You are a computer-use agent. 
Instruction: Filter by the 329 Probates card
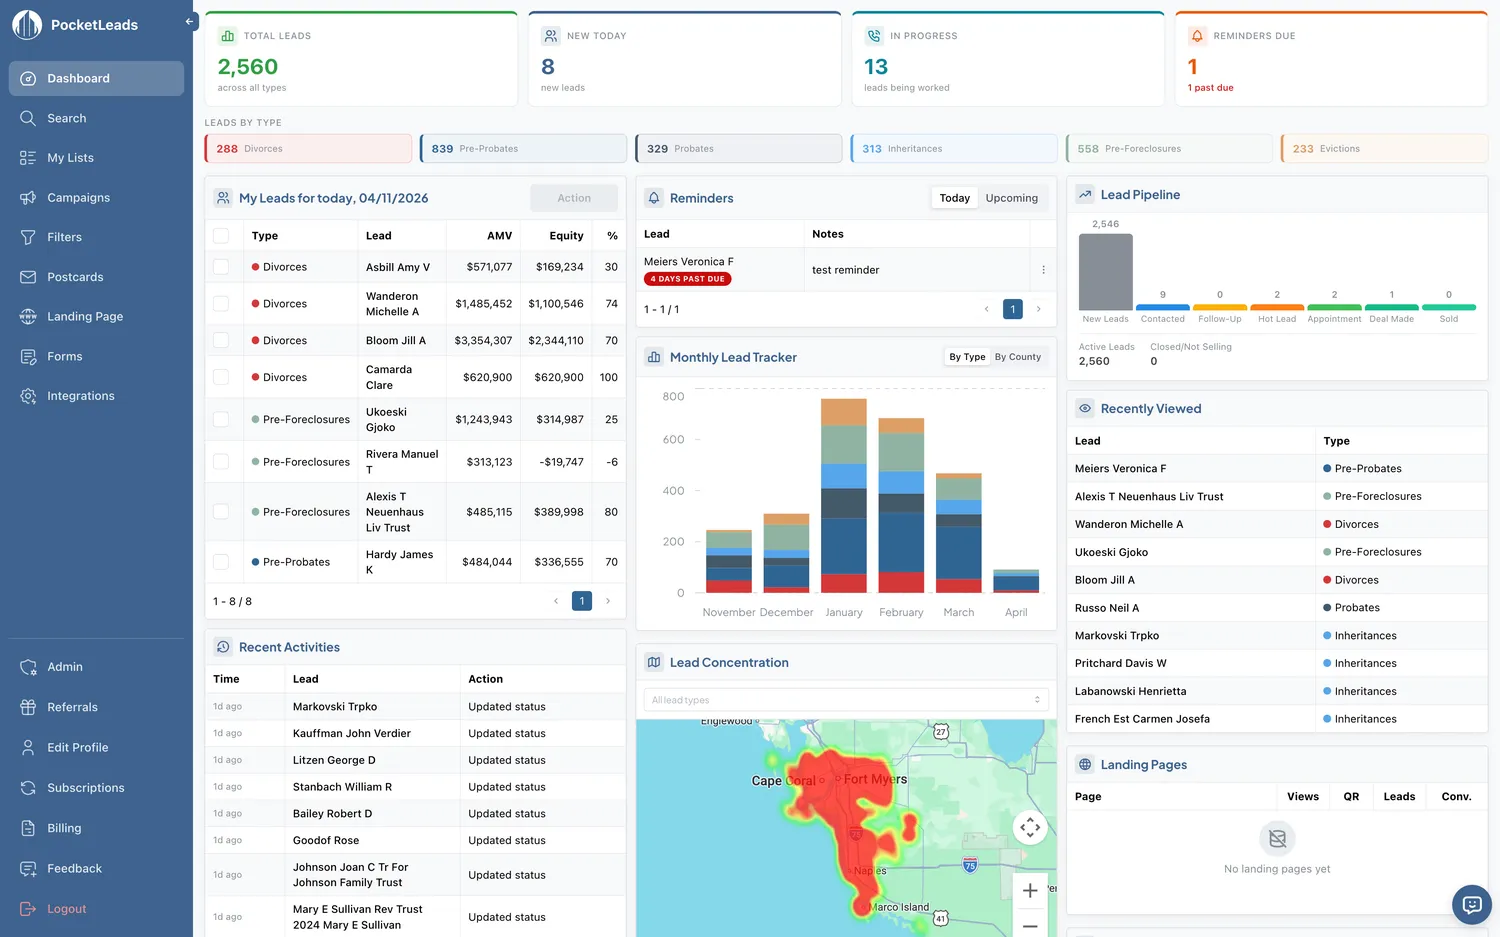pyautogui.click(x=739, y=149)
